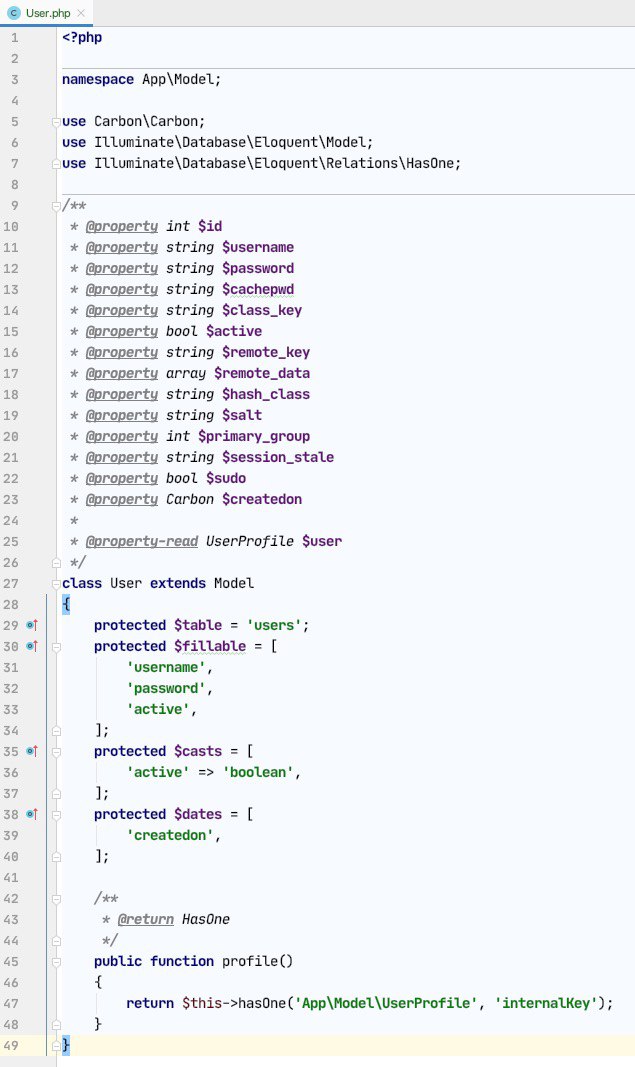Click the $remote_data property name

[x=262, y=373]
